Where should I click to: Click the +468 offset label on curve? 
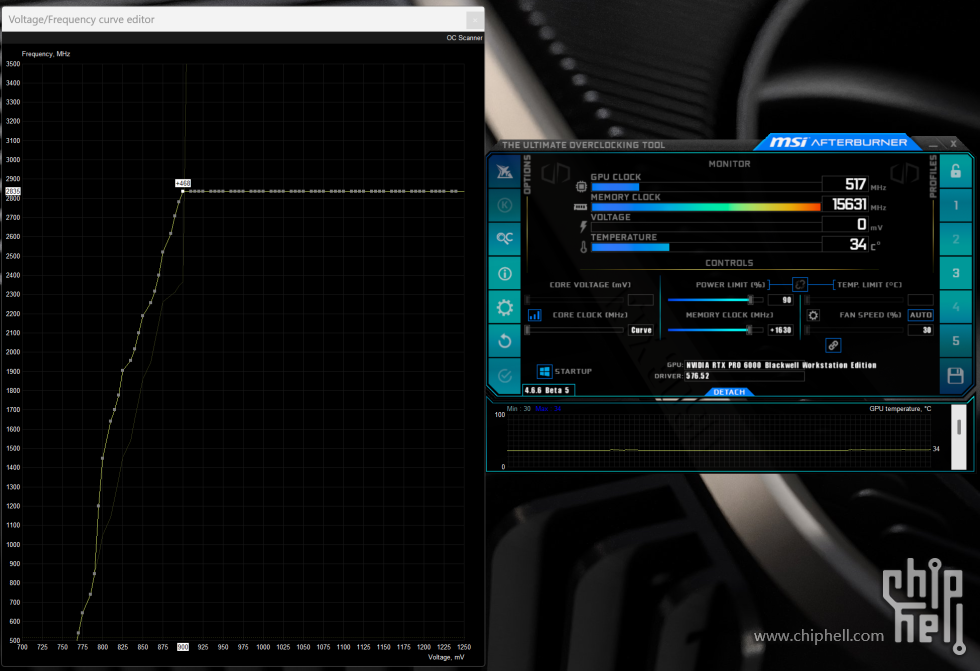coord(182,183)
